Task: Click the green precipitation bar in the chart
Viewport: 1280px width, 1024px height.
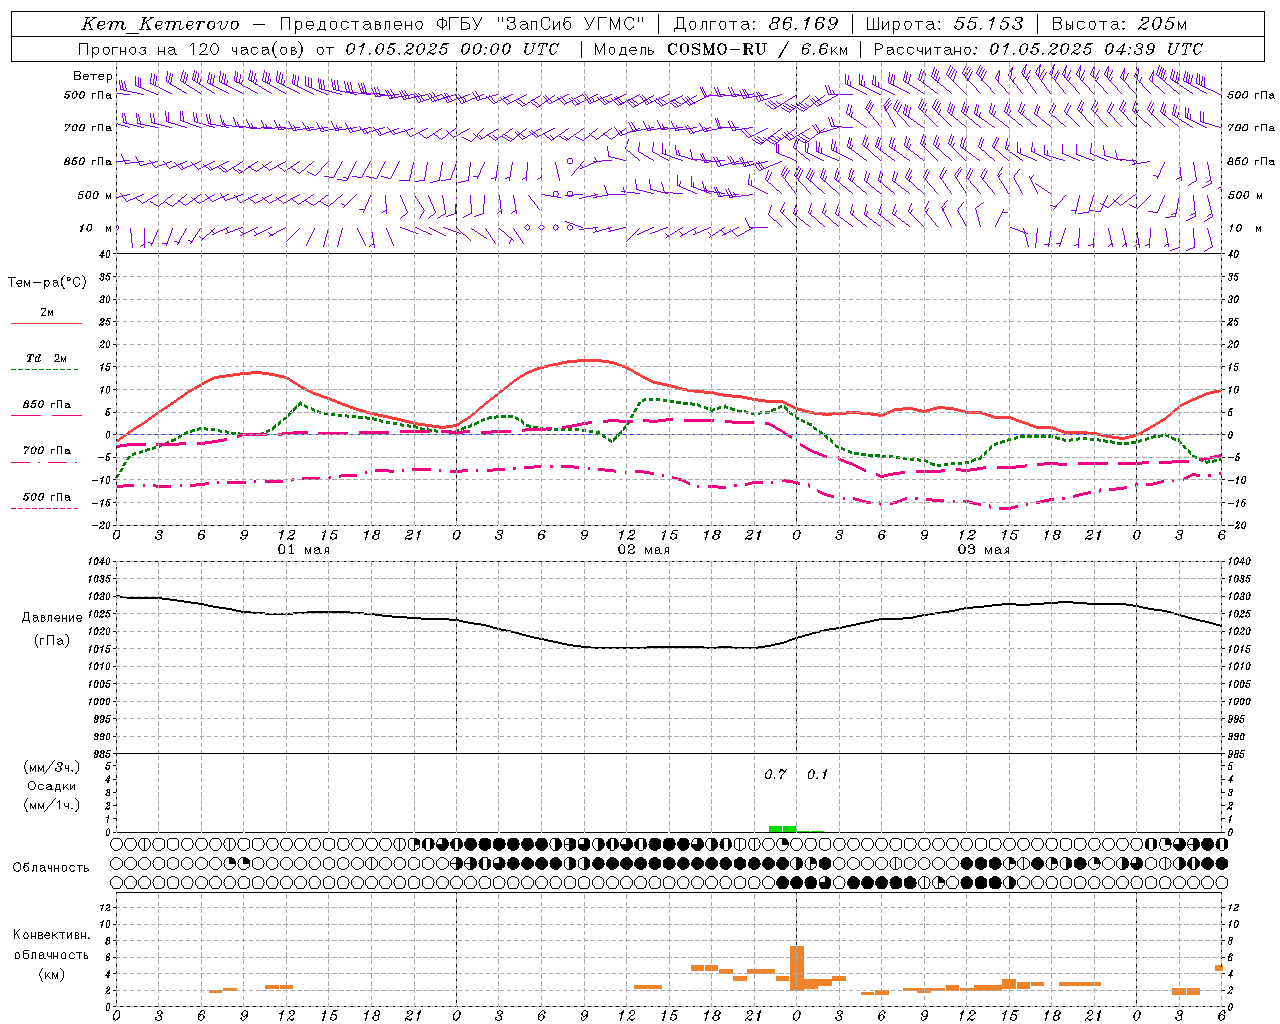Action: tap(782, 828)
